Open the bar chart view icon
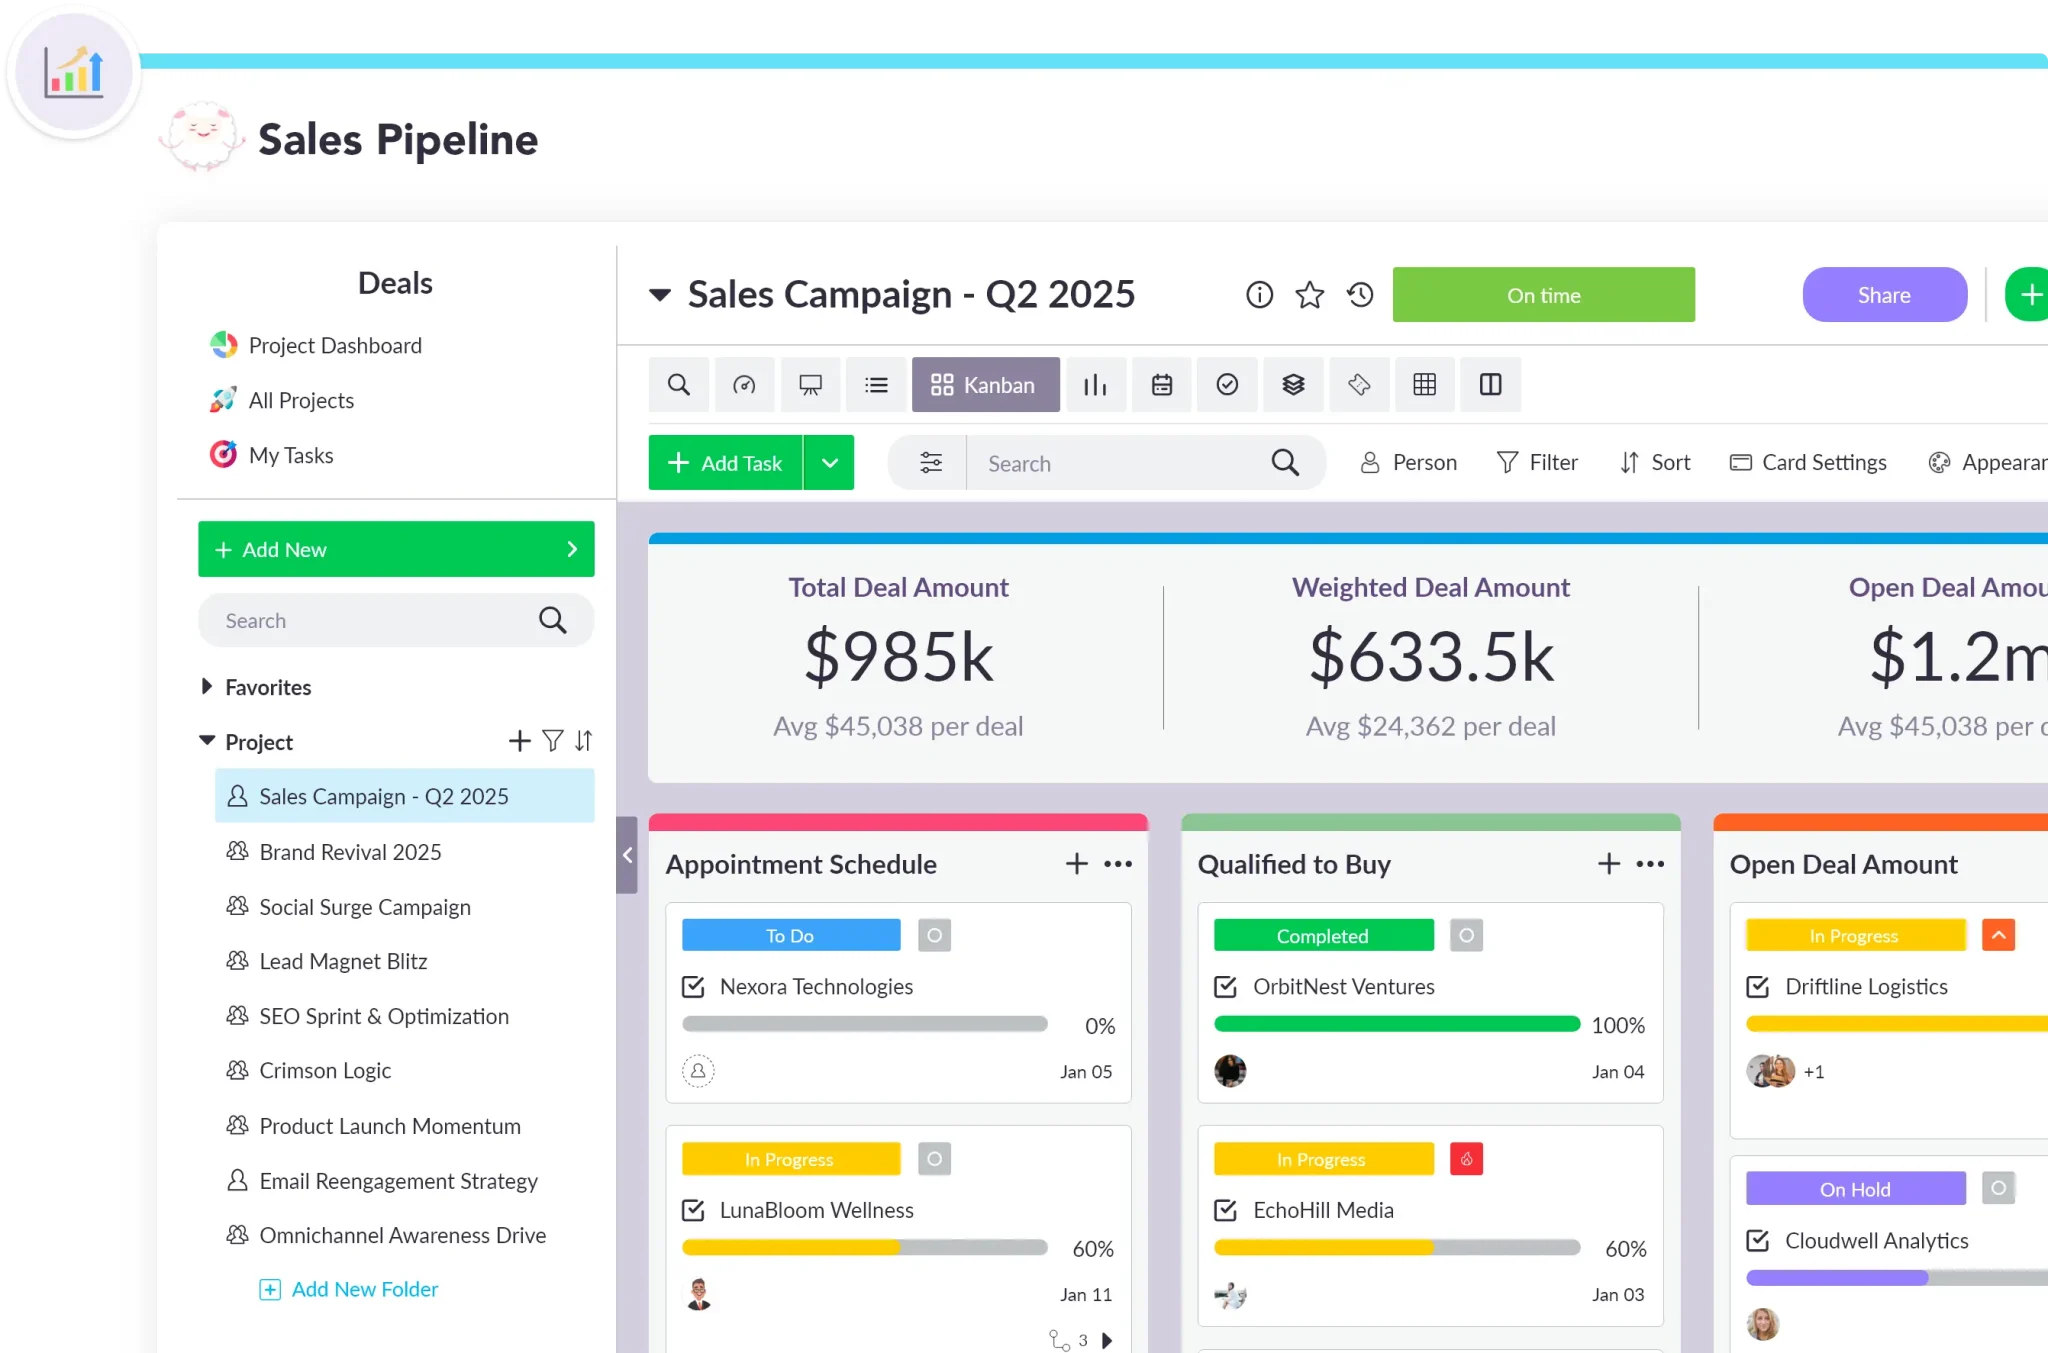2048x1353 pixels. (1095, 385)
